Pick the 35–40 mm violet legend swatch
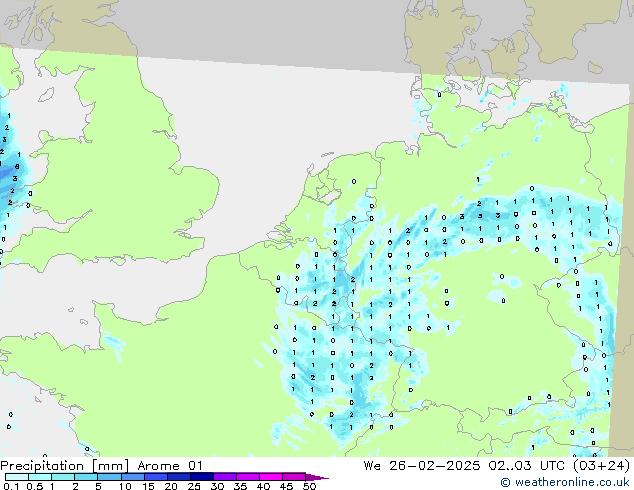634x490 pixels. point(247,477)
